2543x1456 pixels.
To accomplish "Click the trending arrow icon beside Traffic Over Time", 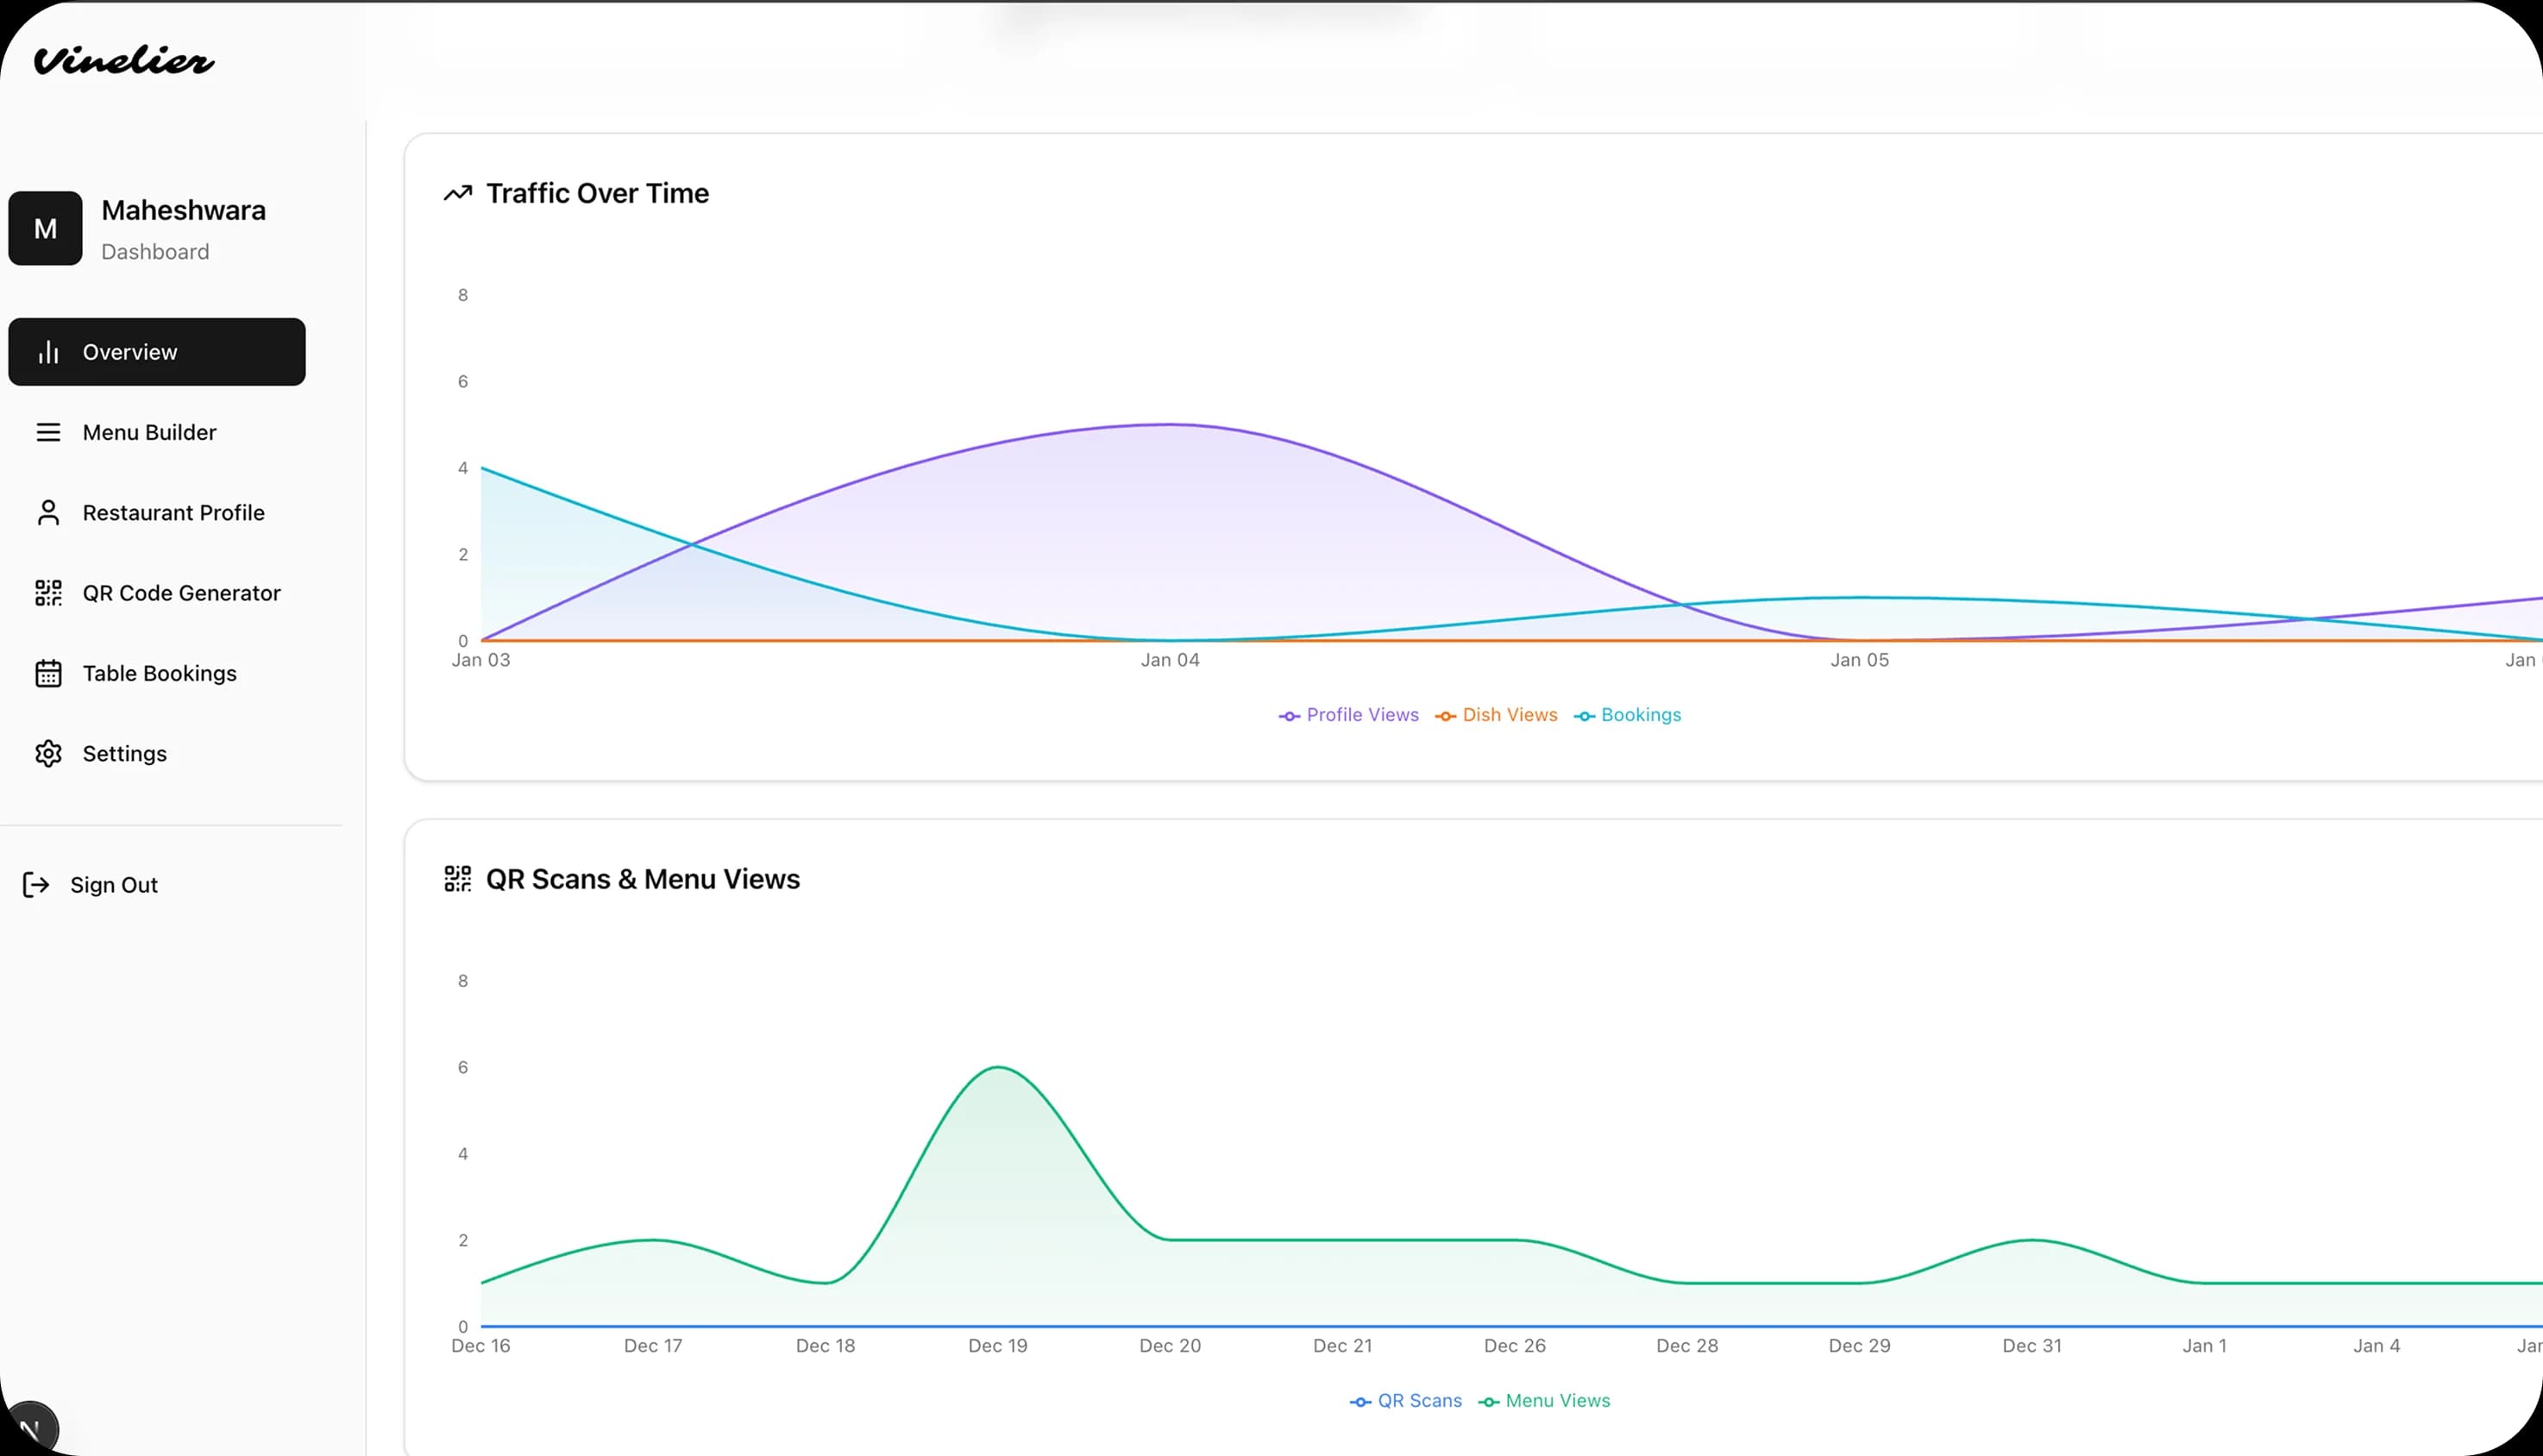I will pyautogui.click(x=457, y=192).
